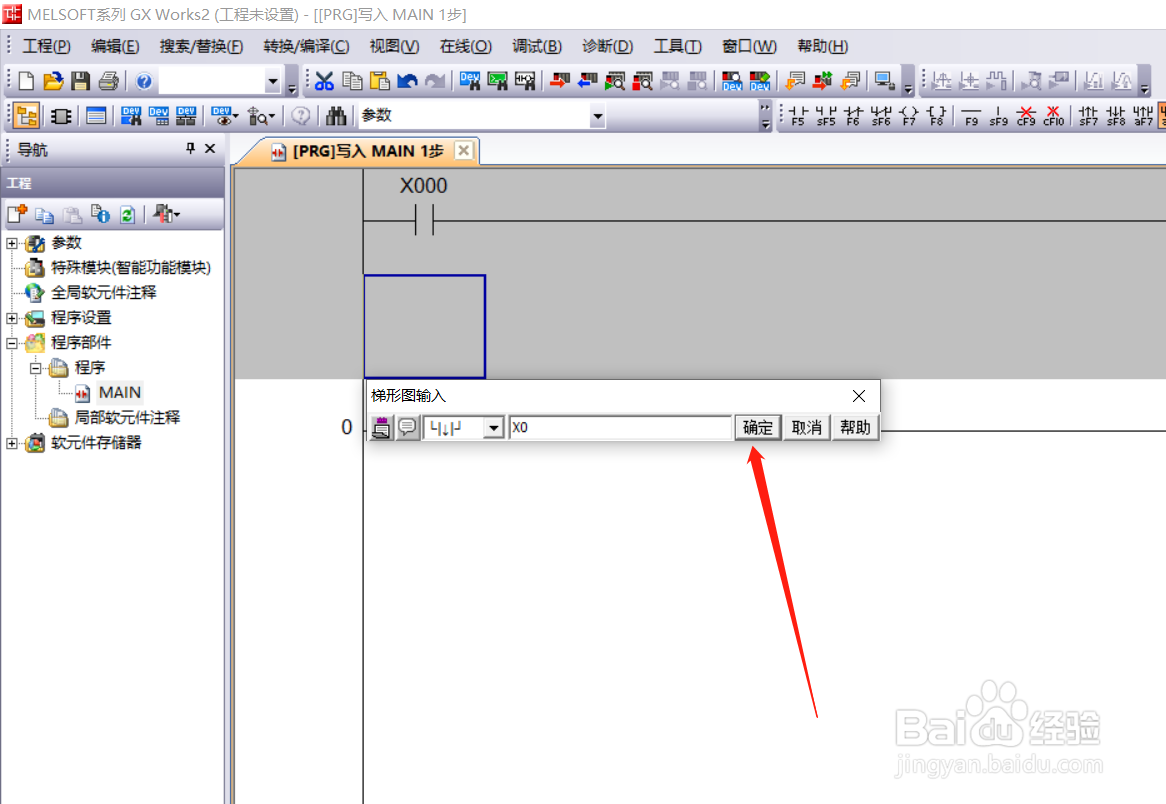Print using the printer icon

click(x=109, y=80)
